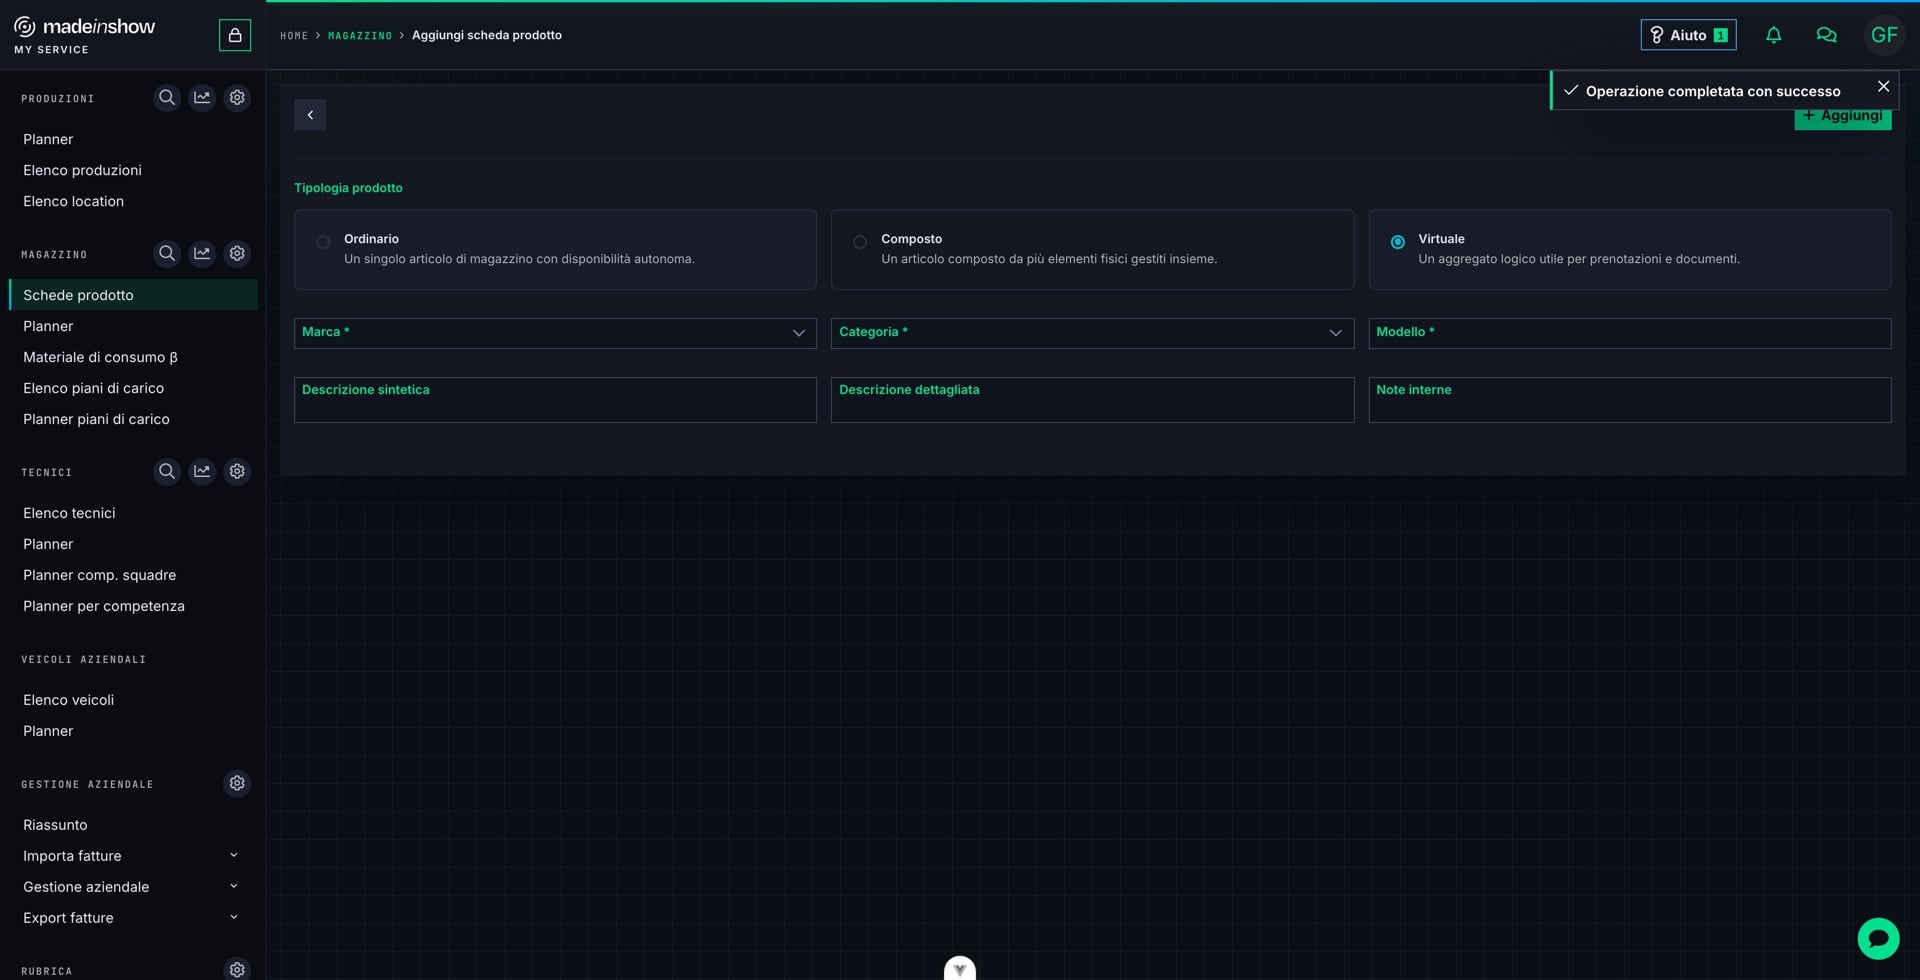Dismiss the success notification

(1883, 87)
